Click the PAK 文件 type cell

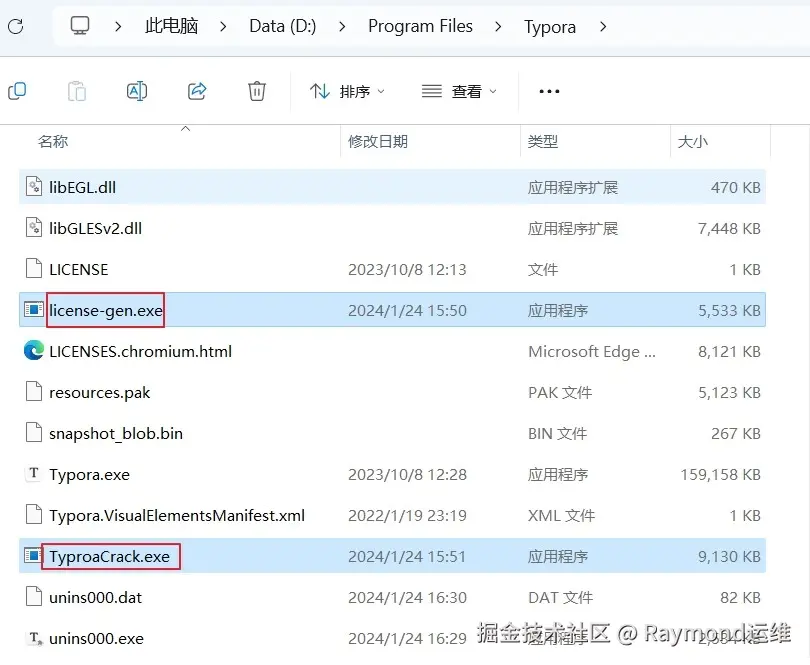tap(559, 392)
